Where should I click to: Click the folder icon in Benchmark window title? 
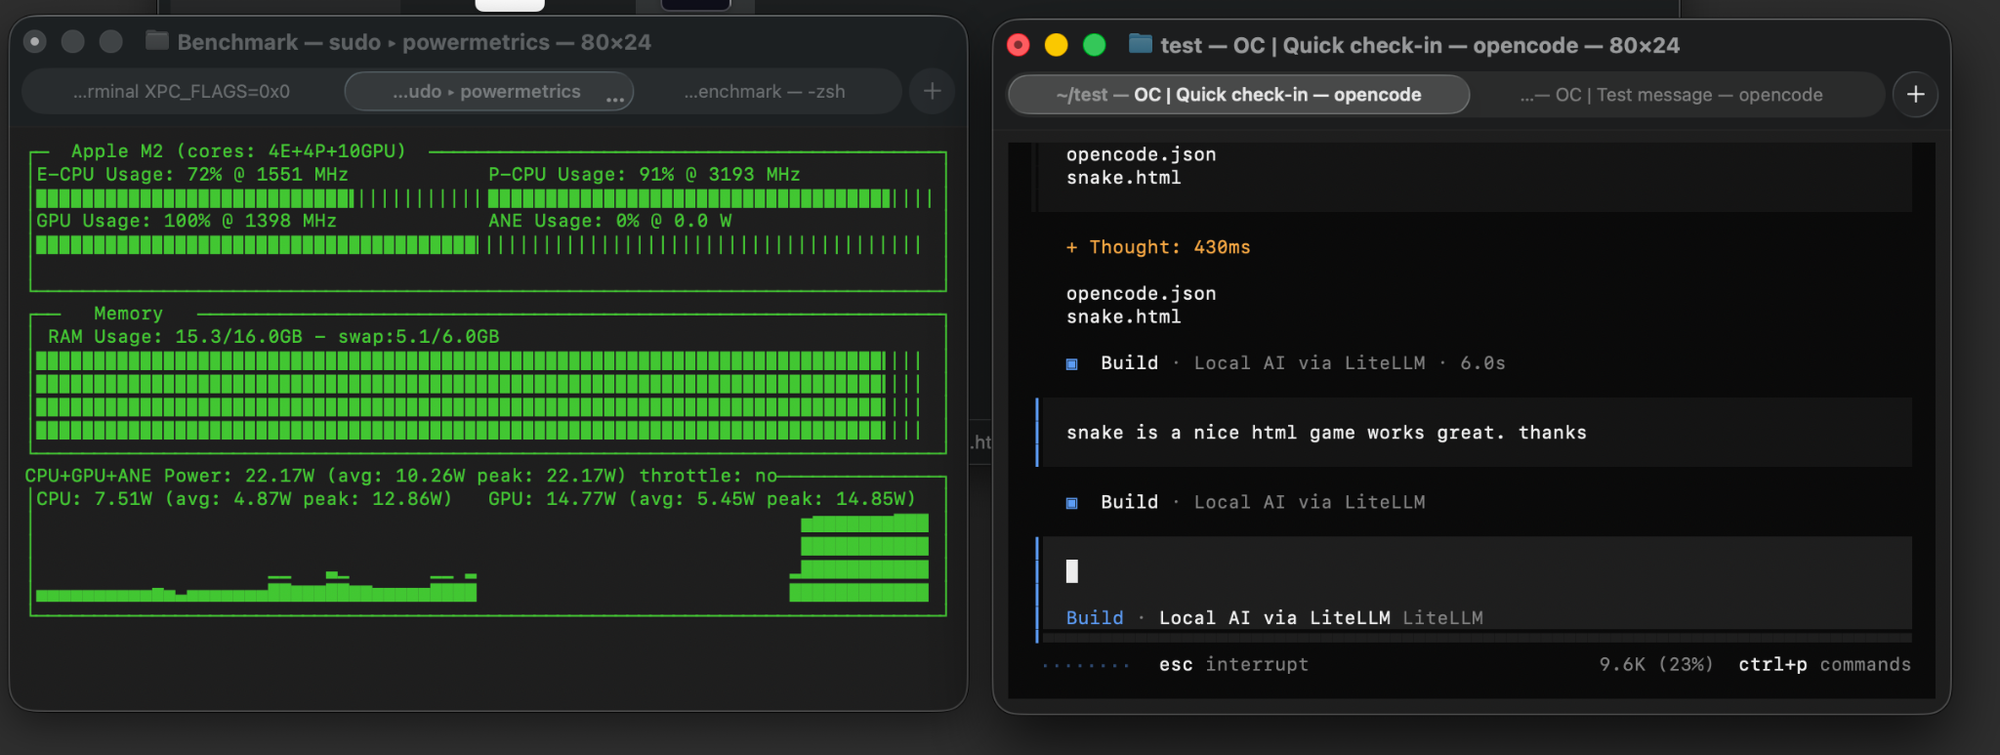click(157, 41)
